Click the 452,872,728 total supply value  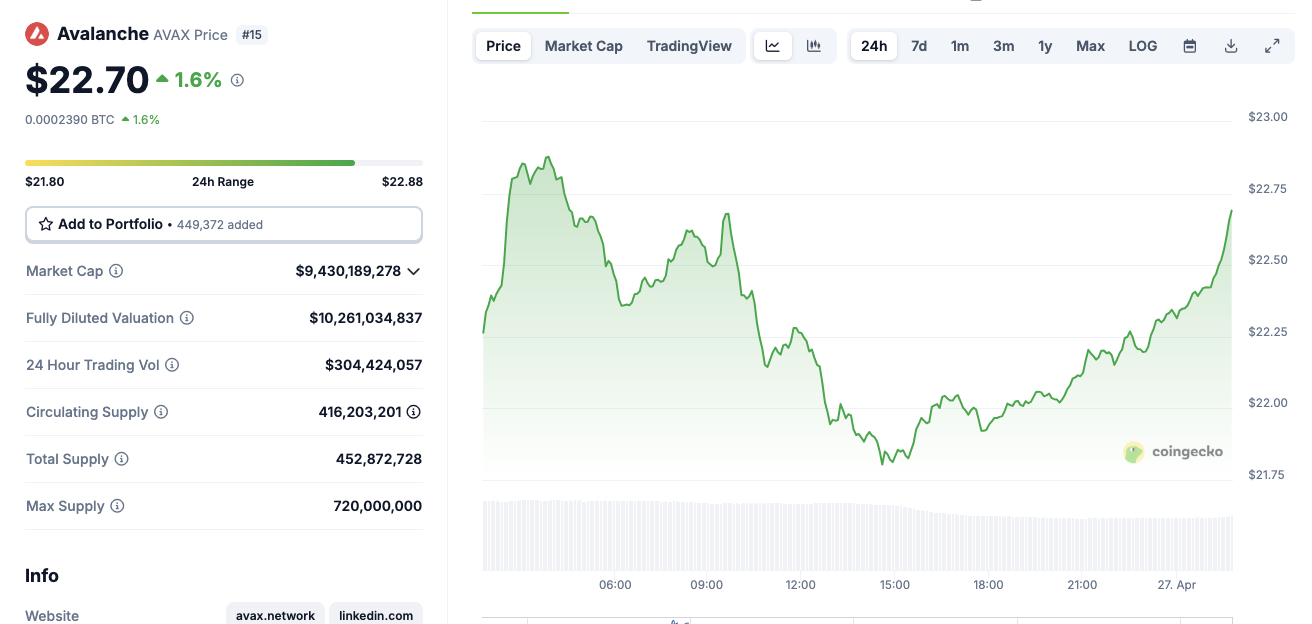379,459
